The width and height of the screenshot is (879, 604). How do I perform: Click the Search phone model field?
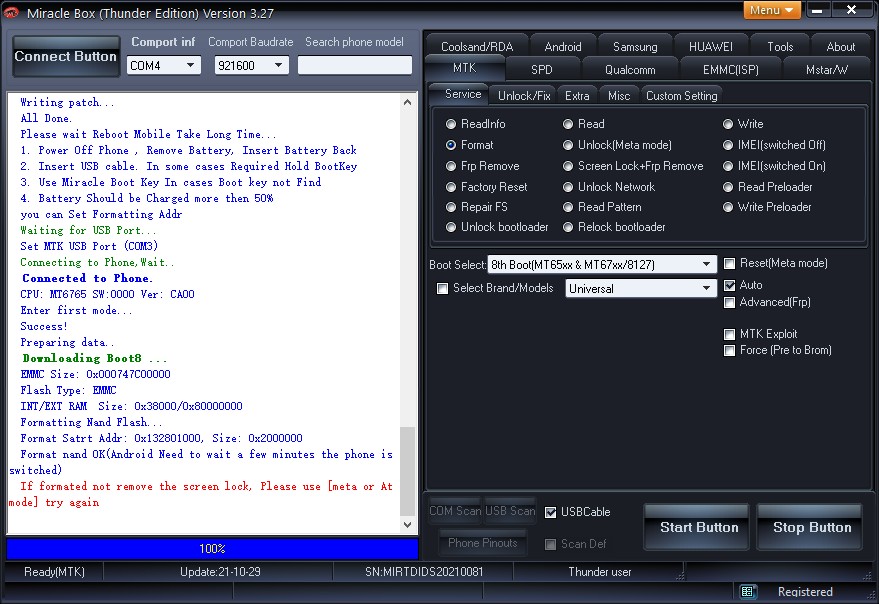tap(354, 65)
